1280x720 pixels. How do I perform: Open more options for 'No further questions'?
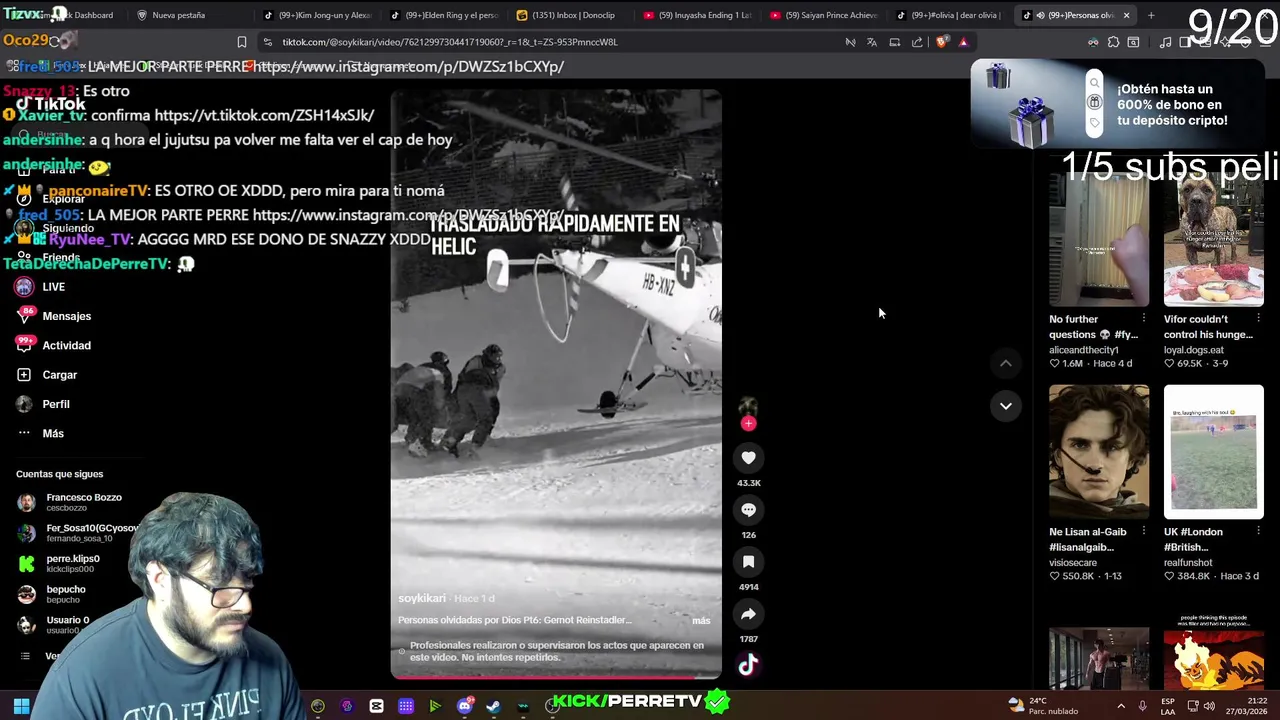pos(1144,319)
